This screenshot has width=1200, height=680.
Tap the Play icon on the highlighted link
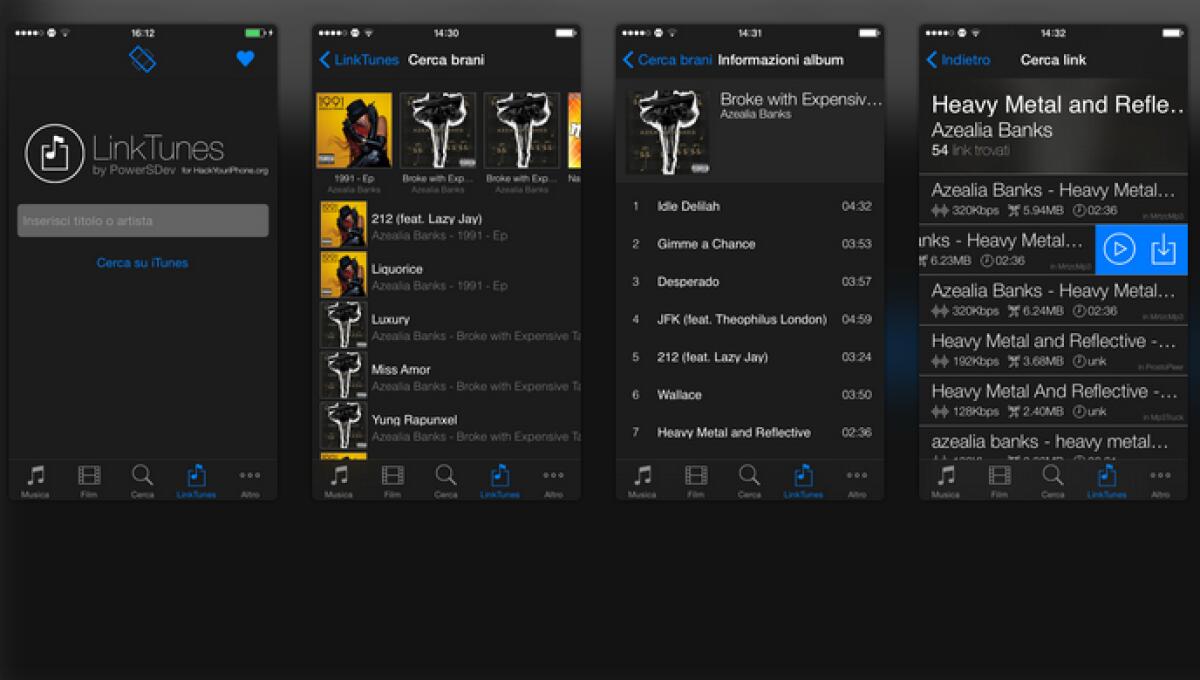click(x=1119, y=249)
